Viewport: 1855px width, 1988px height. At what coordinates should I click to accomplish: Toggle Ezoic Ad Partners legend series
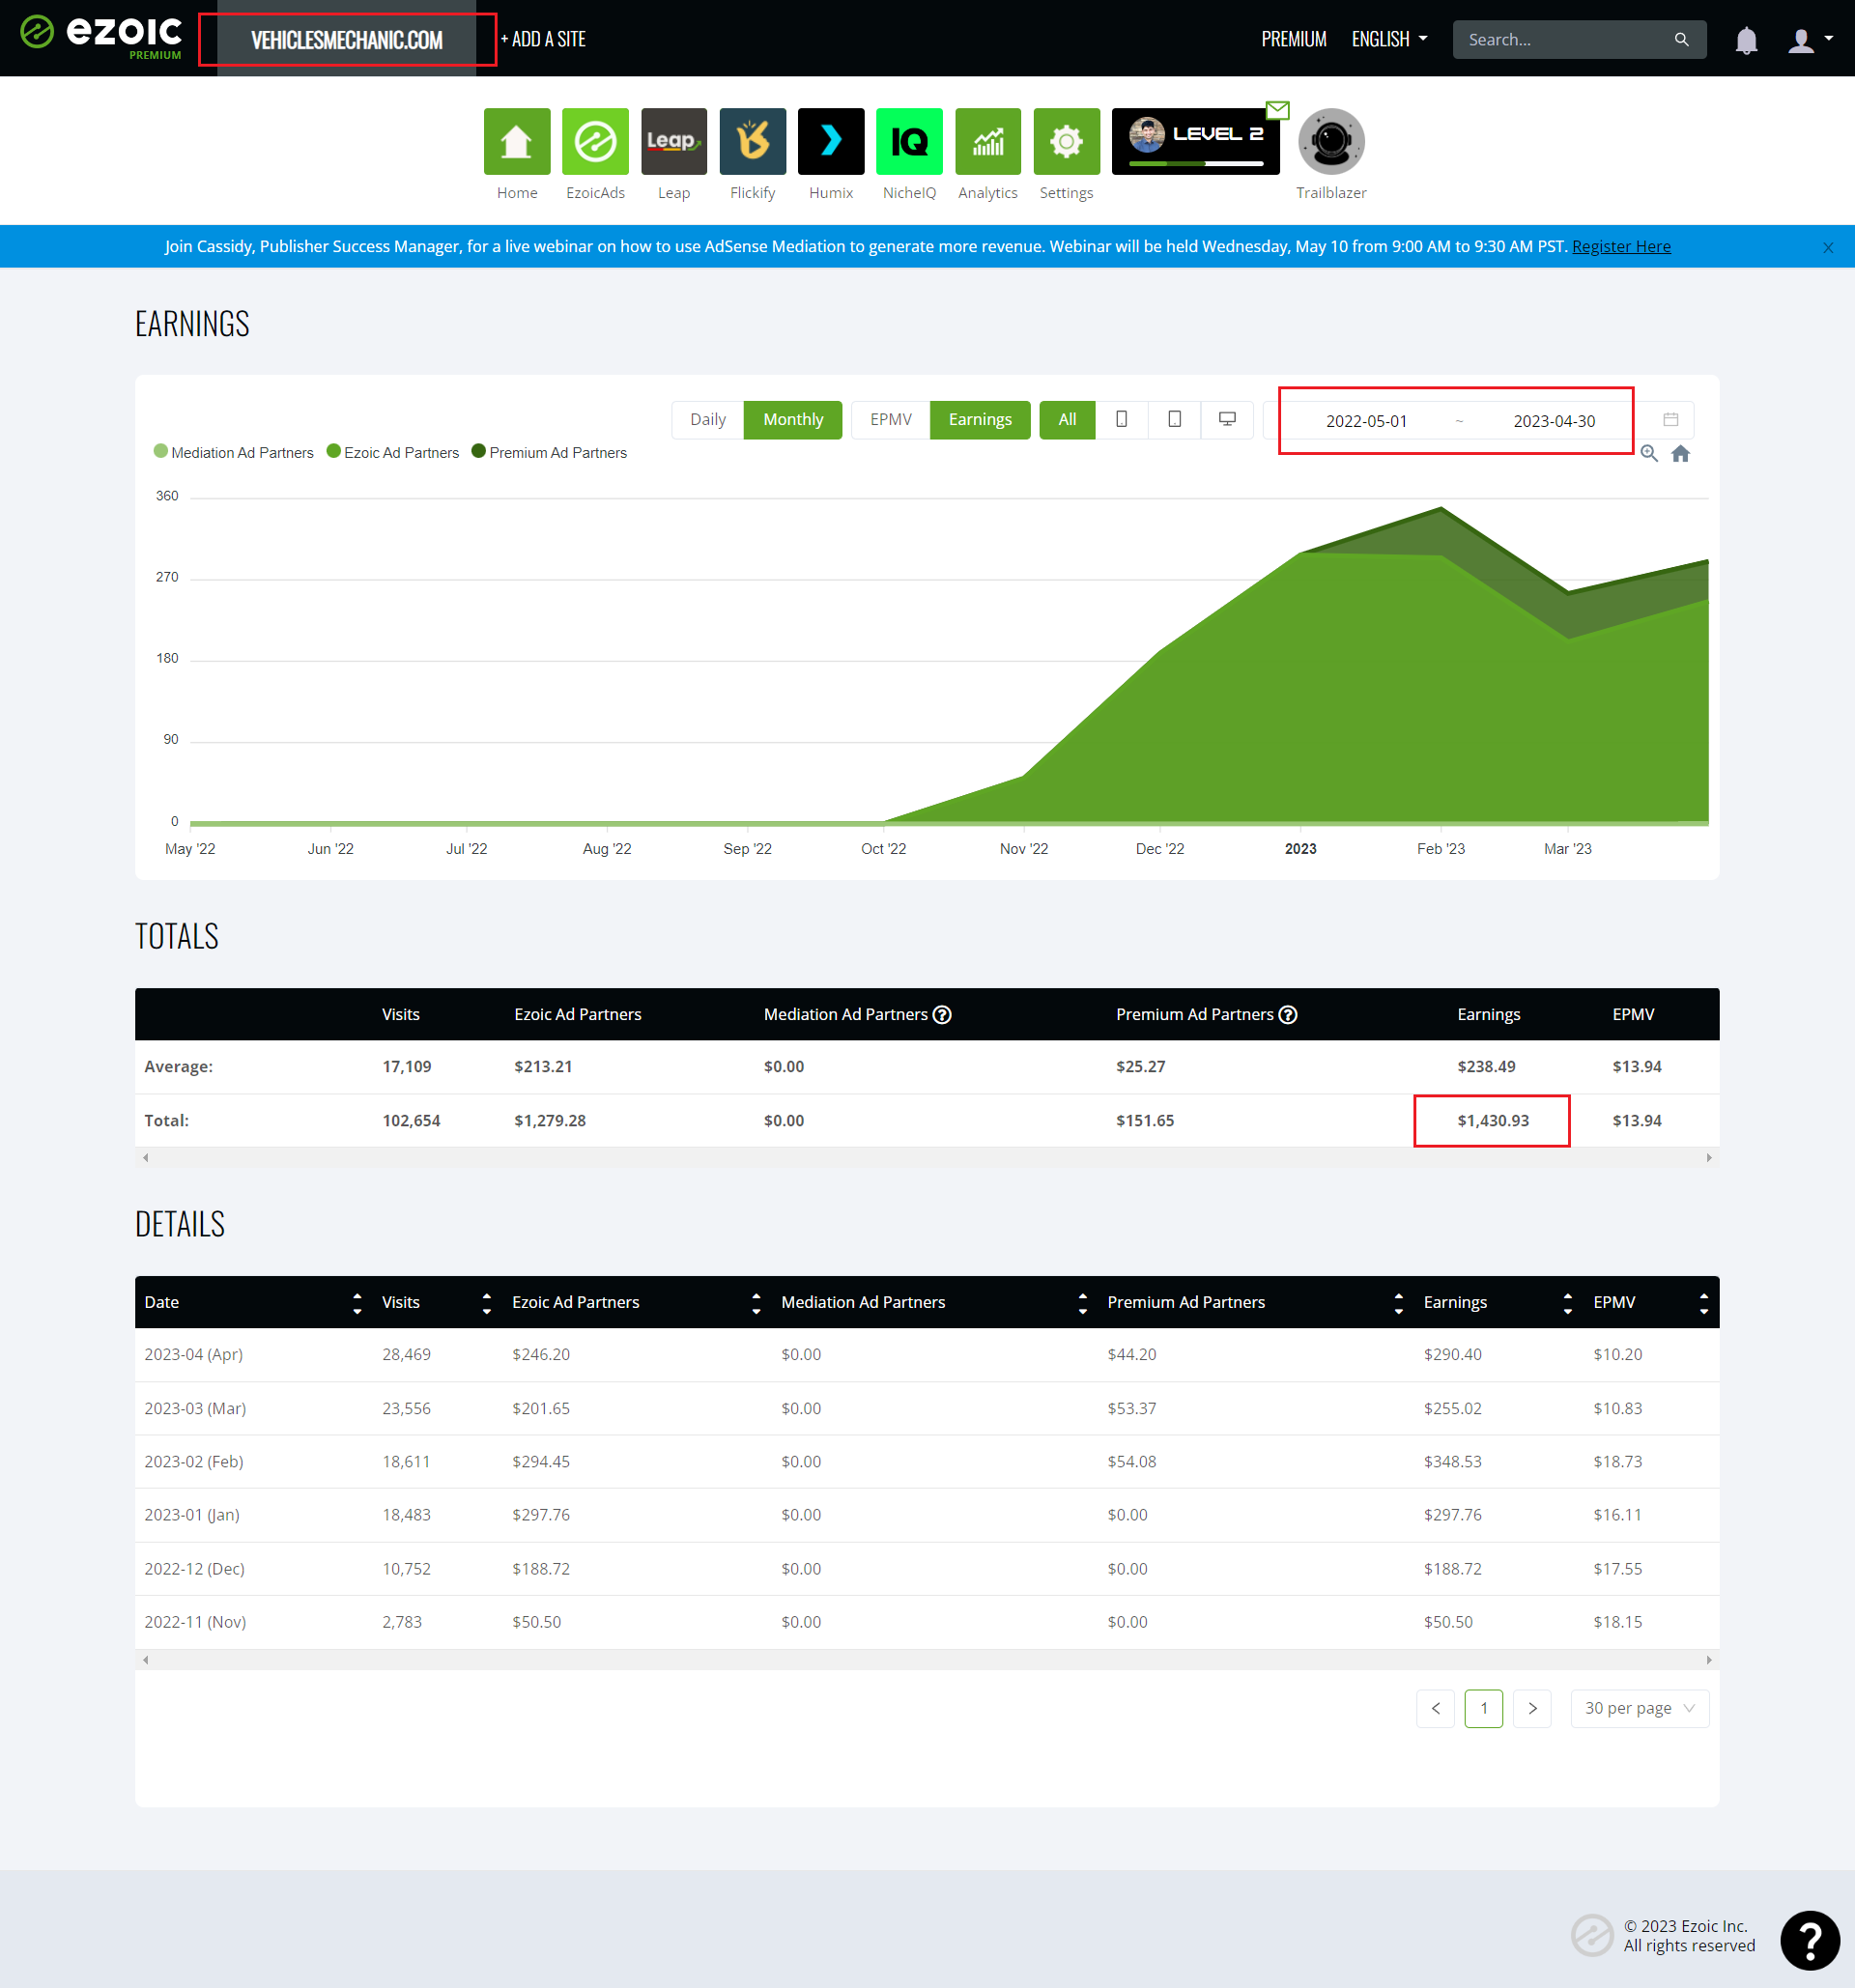click(393, 453)
